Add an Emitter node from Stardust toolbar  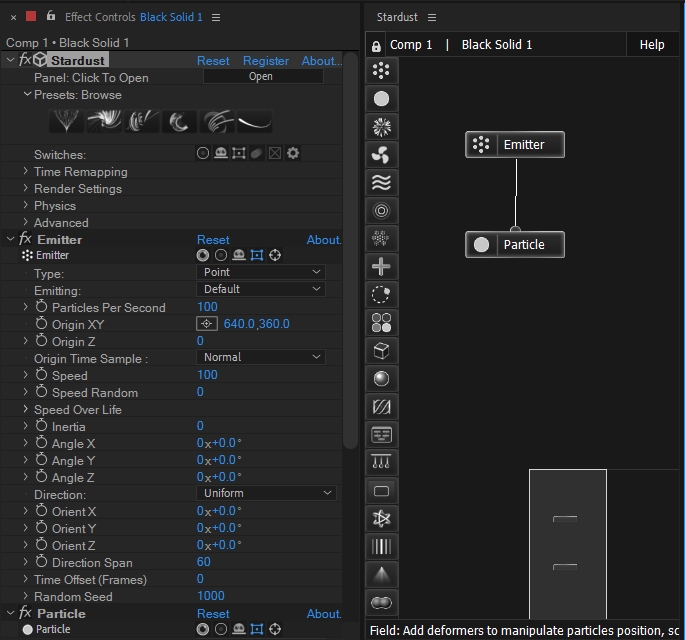tap(381, 70)
